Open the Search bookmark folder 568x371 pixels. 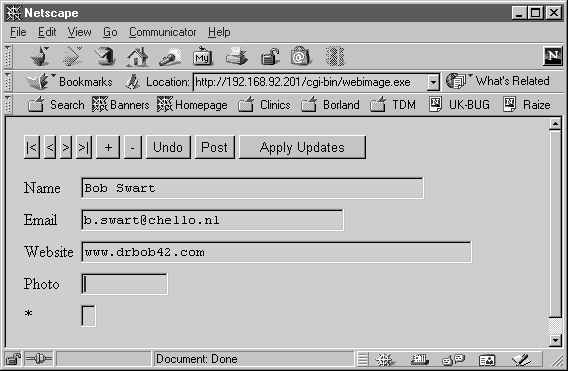[x=56, y=105]
